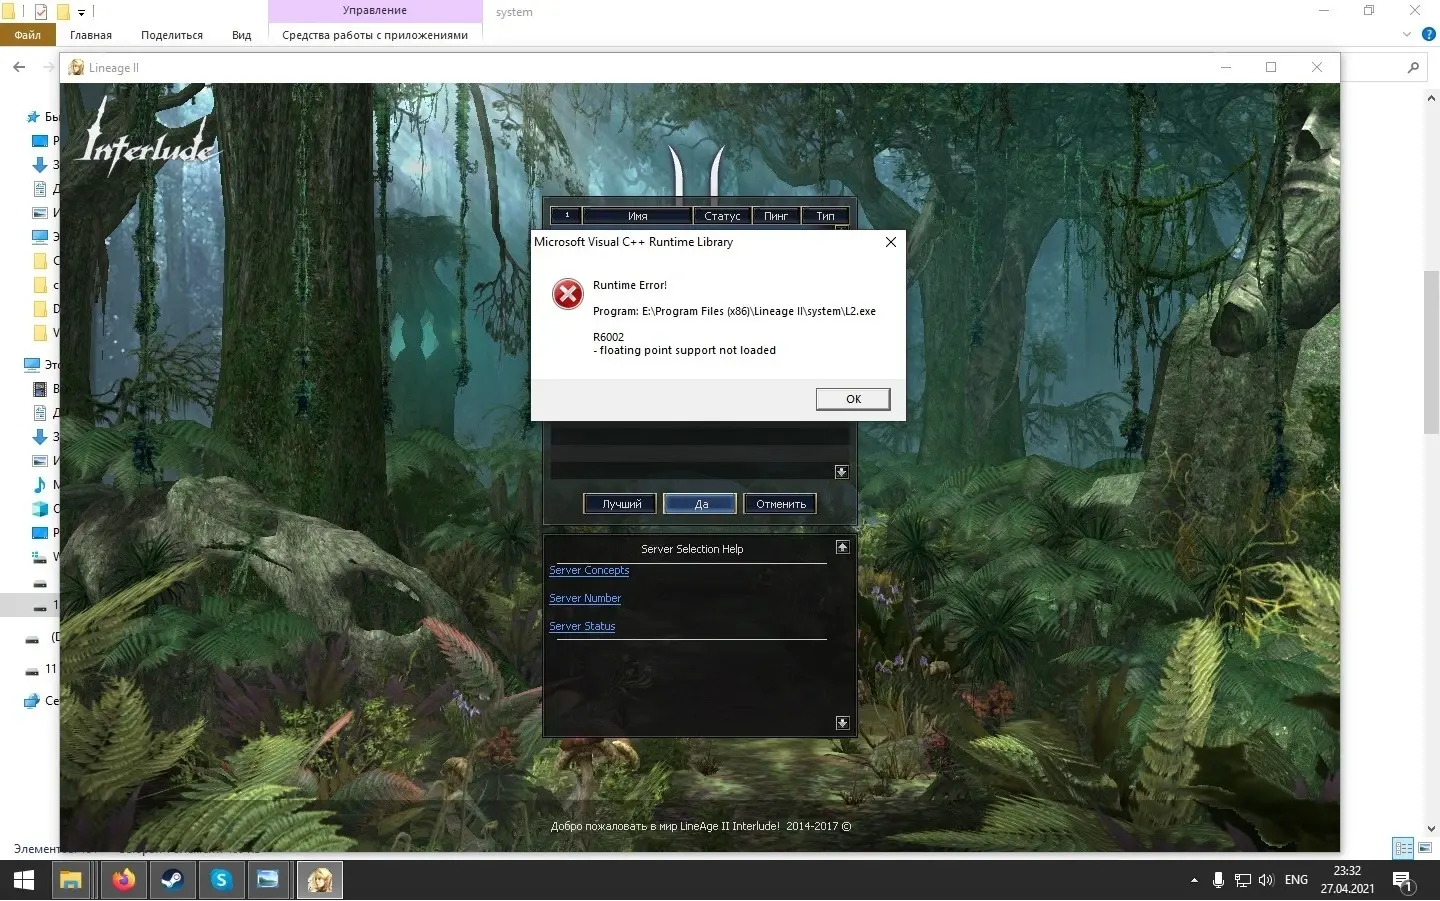Screen dimensions: 1440x901
Task: Click the volume speaker tray icon
Action: click(x=1267, y=881)
